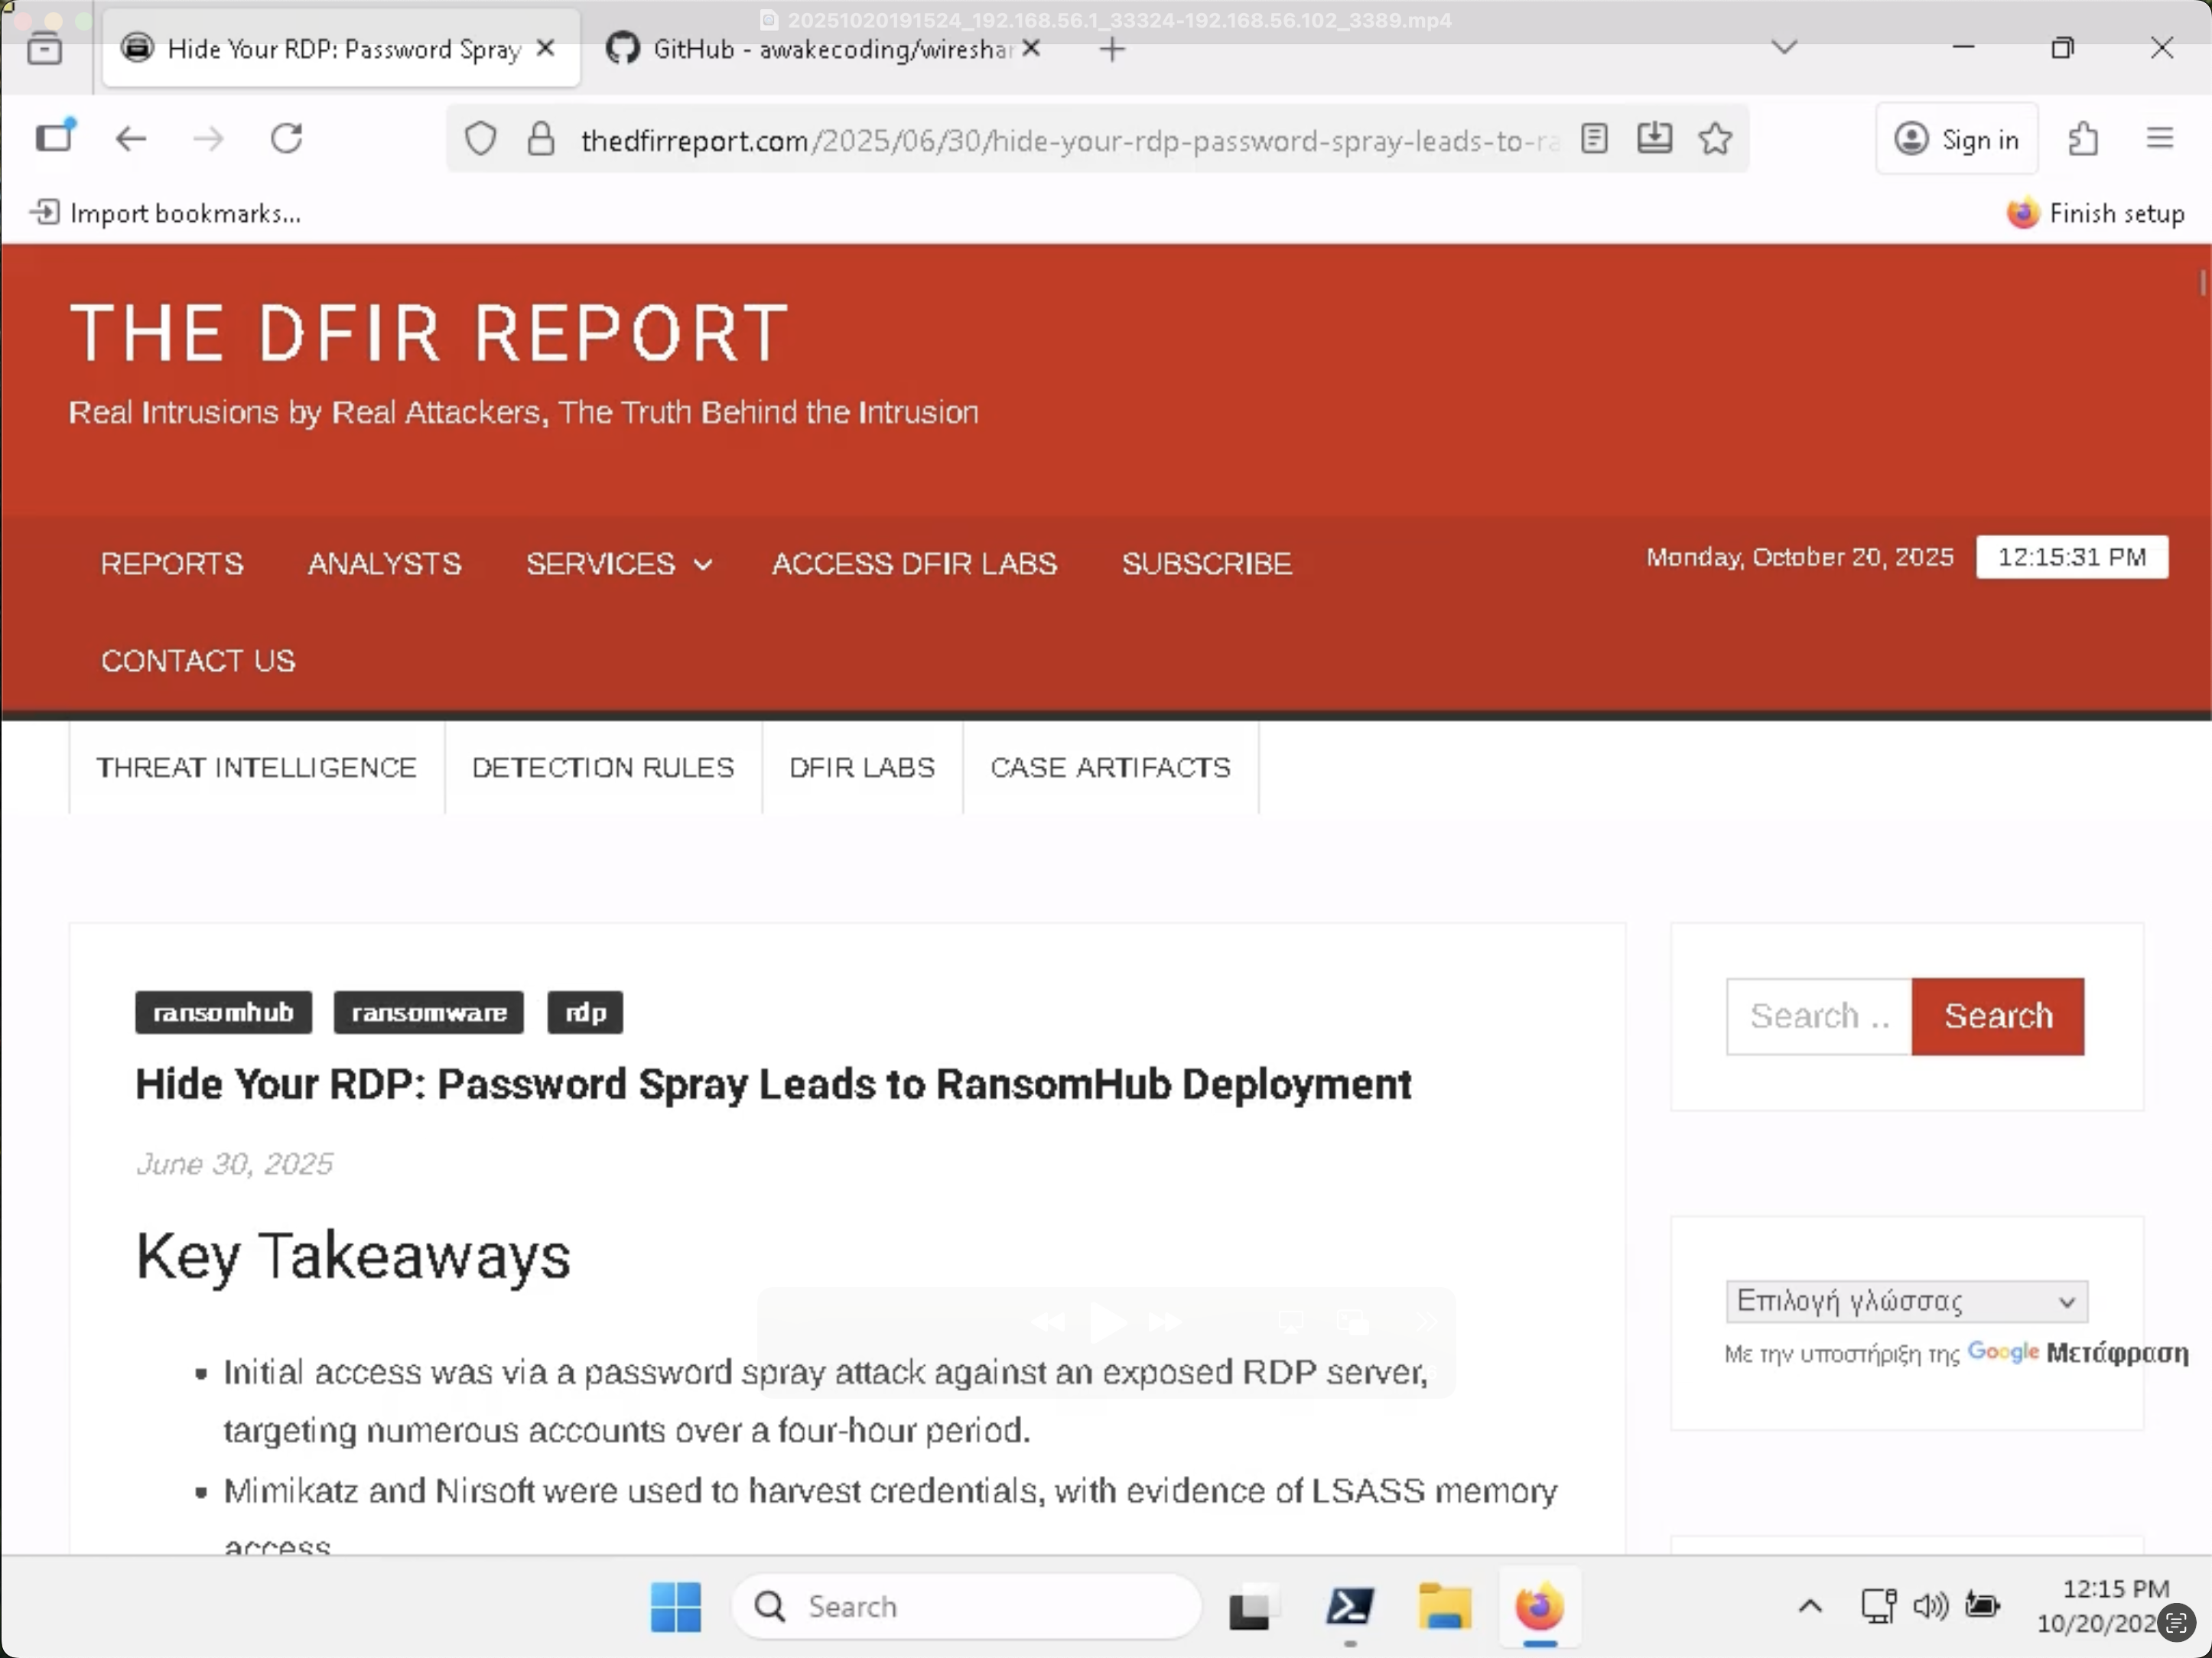This screenshot has height=1658, width=2212.
Task: Open File Explorer from the taskbar
Action: tap(1445, 1607)
